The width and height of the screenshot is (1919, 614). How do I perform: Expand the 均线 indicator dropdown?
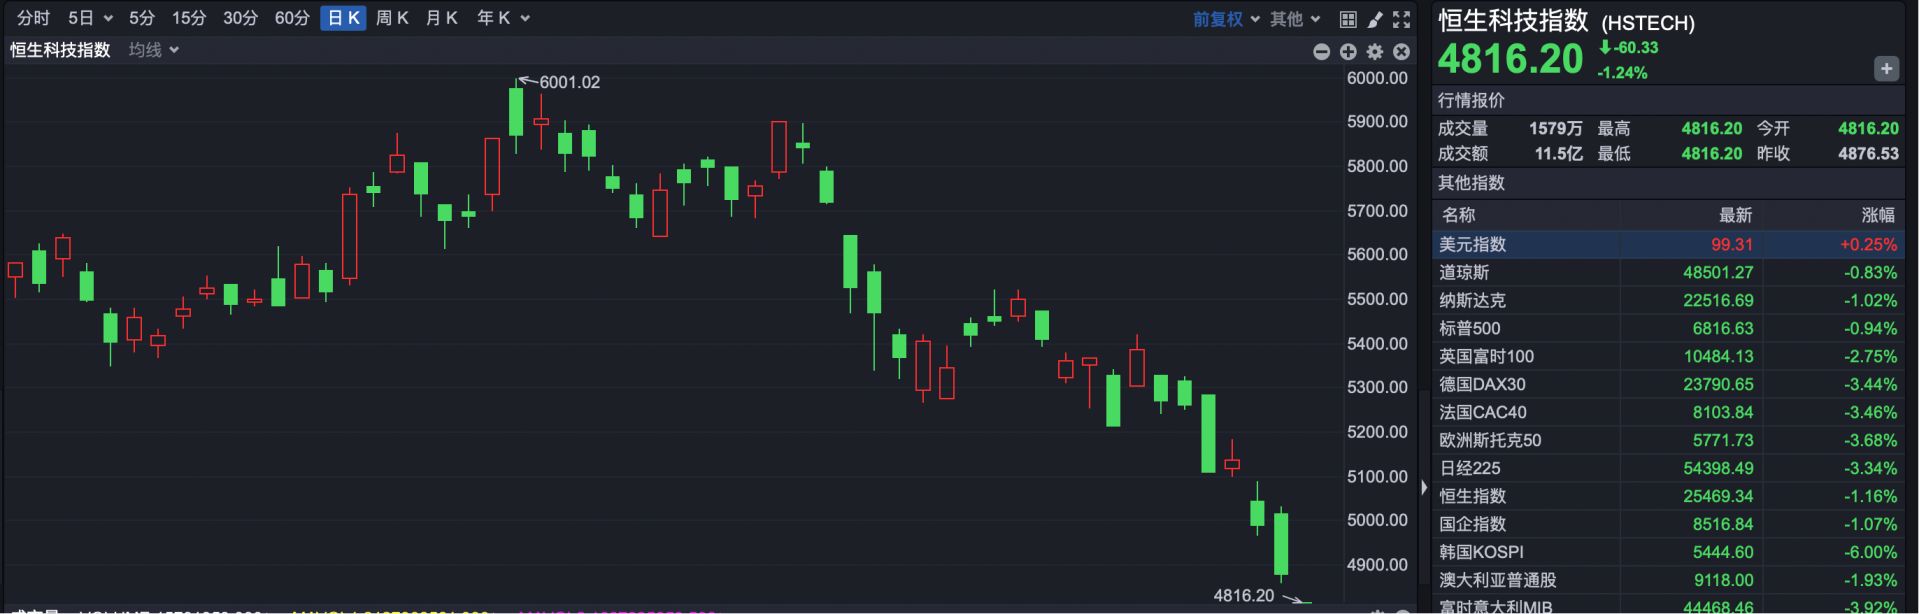click(x=154, y=50)
